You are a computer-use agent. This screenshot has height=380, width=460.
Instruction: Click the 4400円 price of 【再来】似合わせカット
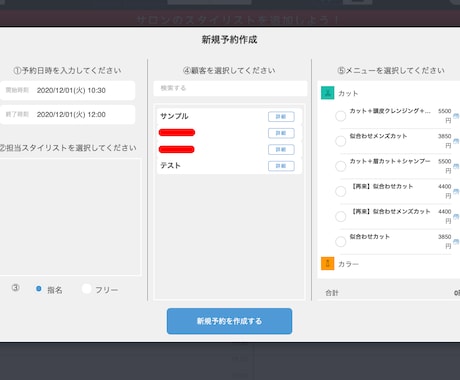click(x=445, y=191)
